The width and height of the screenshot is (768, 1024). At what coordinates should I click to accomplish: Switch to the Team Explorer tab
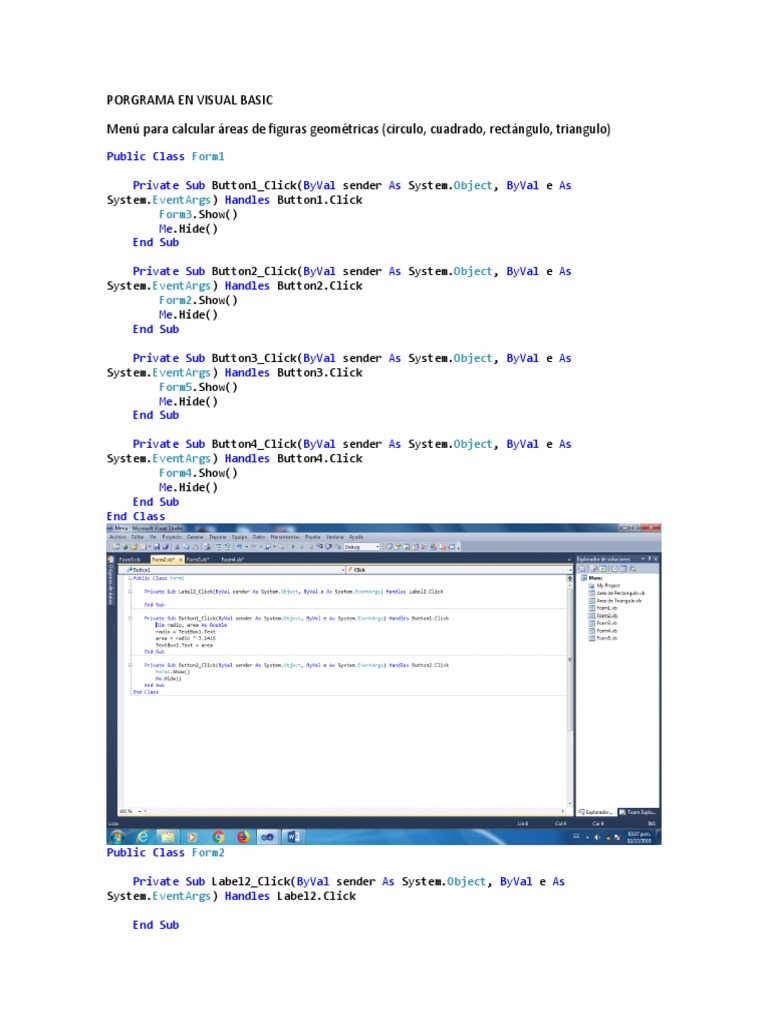point(638,812)
